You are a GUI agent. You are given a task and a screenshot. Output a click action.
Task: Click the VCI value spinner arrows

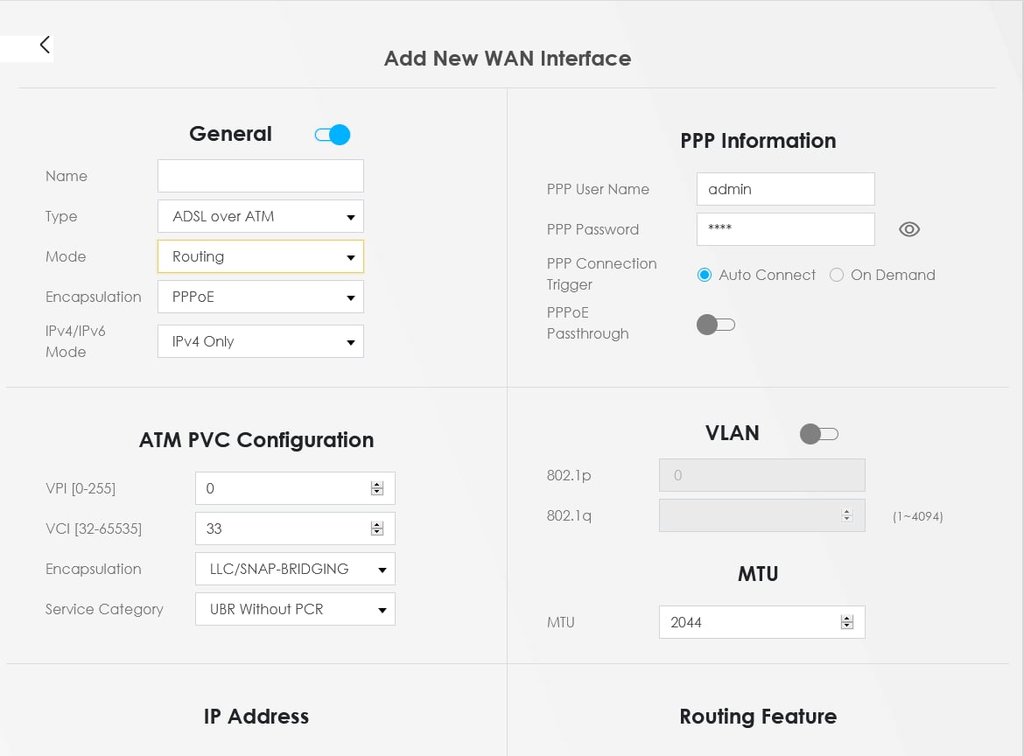377,529
